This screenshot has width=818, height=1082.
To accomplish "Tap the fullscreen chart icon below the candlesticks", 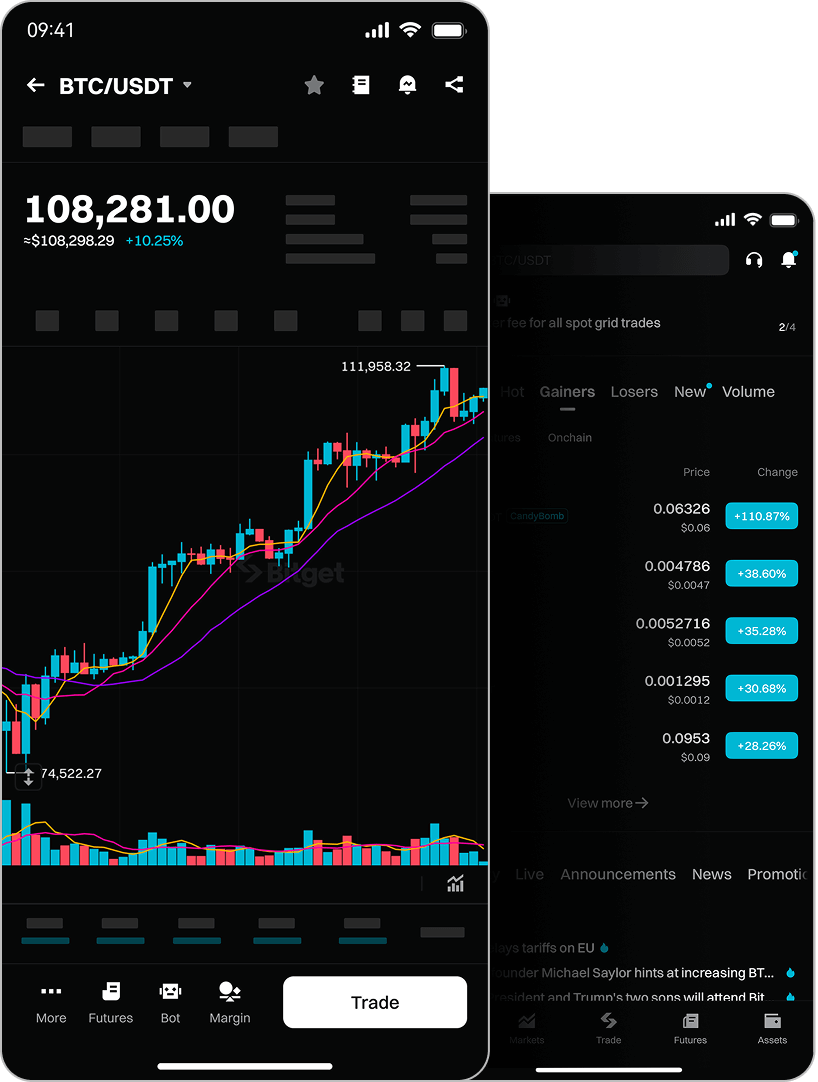I will point(455,883).
